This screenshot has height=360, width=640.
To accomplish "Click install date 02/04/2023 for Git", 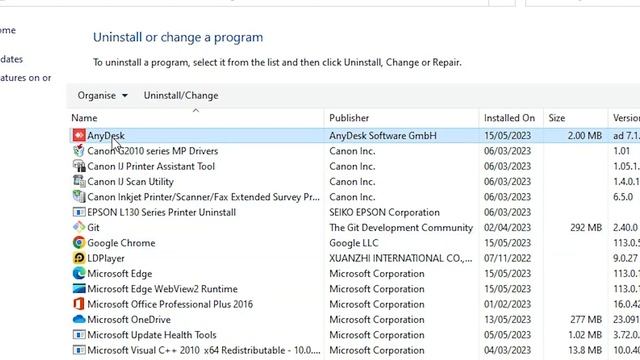I will [507, 228].
